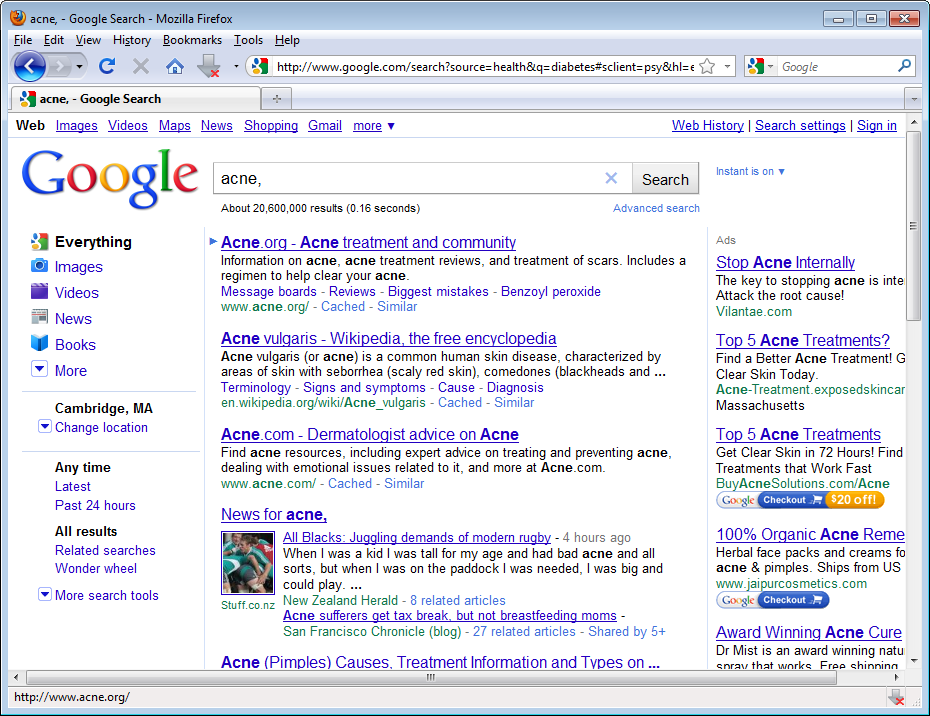
Task: Click the Firefox logo in the title bar
Action: click(18, 18)
